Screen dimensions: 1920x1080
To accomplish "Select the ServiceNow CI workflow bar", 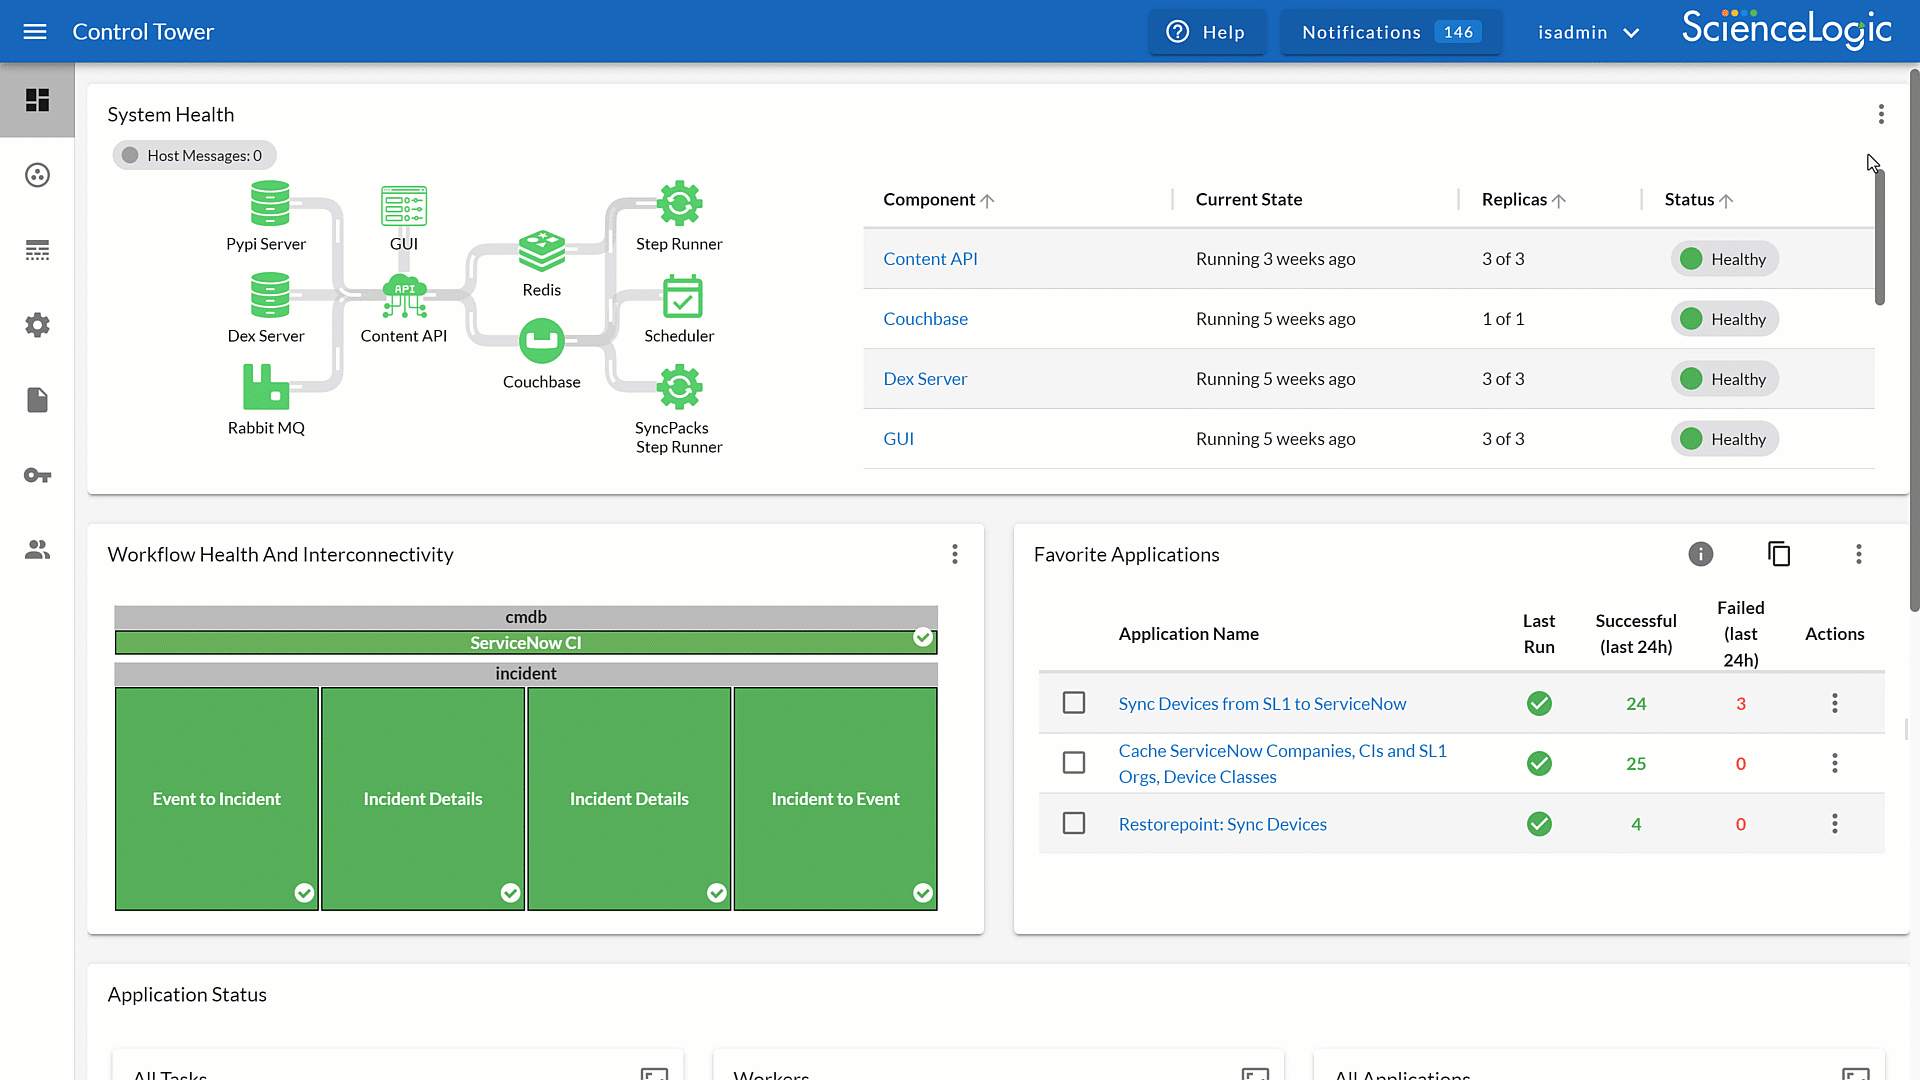I will [x=526, y=642].
